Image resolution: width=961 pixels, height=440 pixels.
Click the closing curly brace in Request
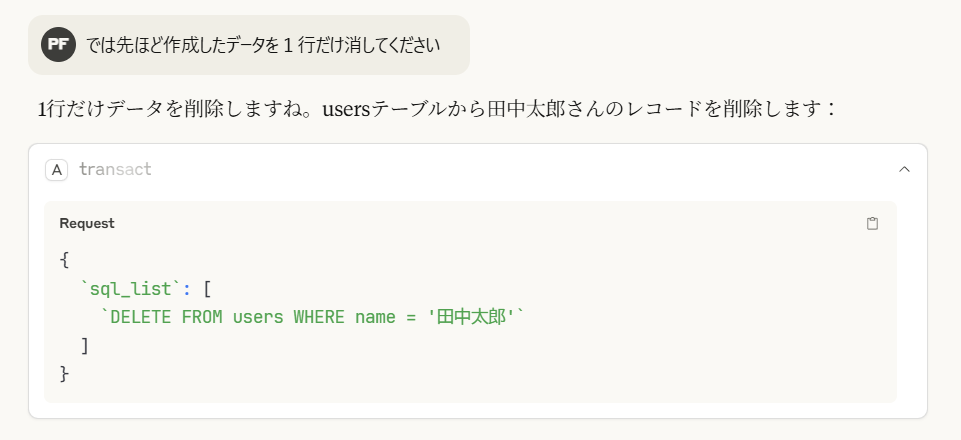pos(64,374)
